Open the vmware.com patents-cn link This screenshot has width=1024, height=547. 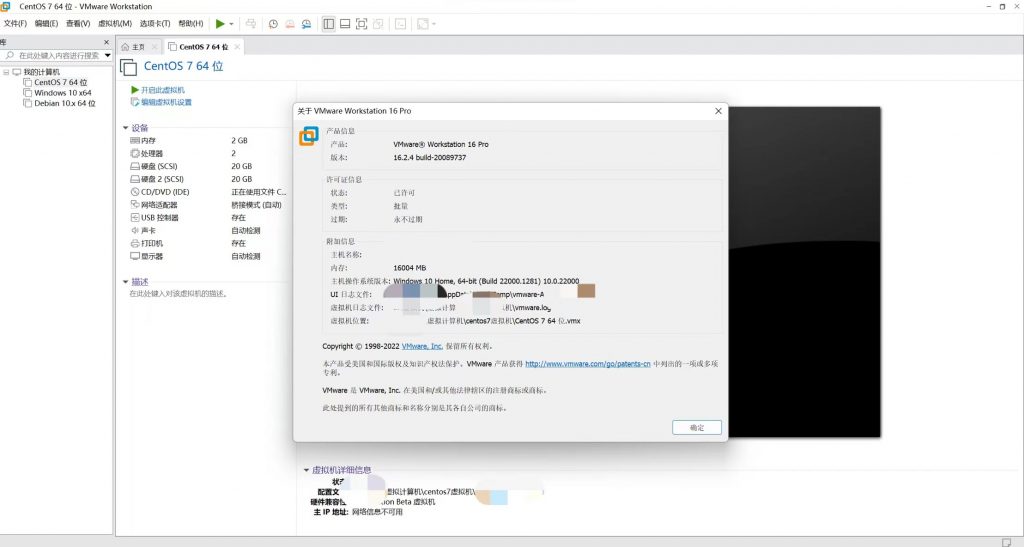[x=588, y=364]
